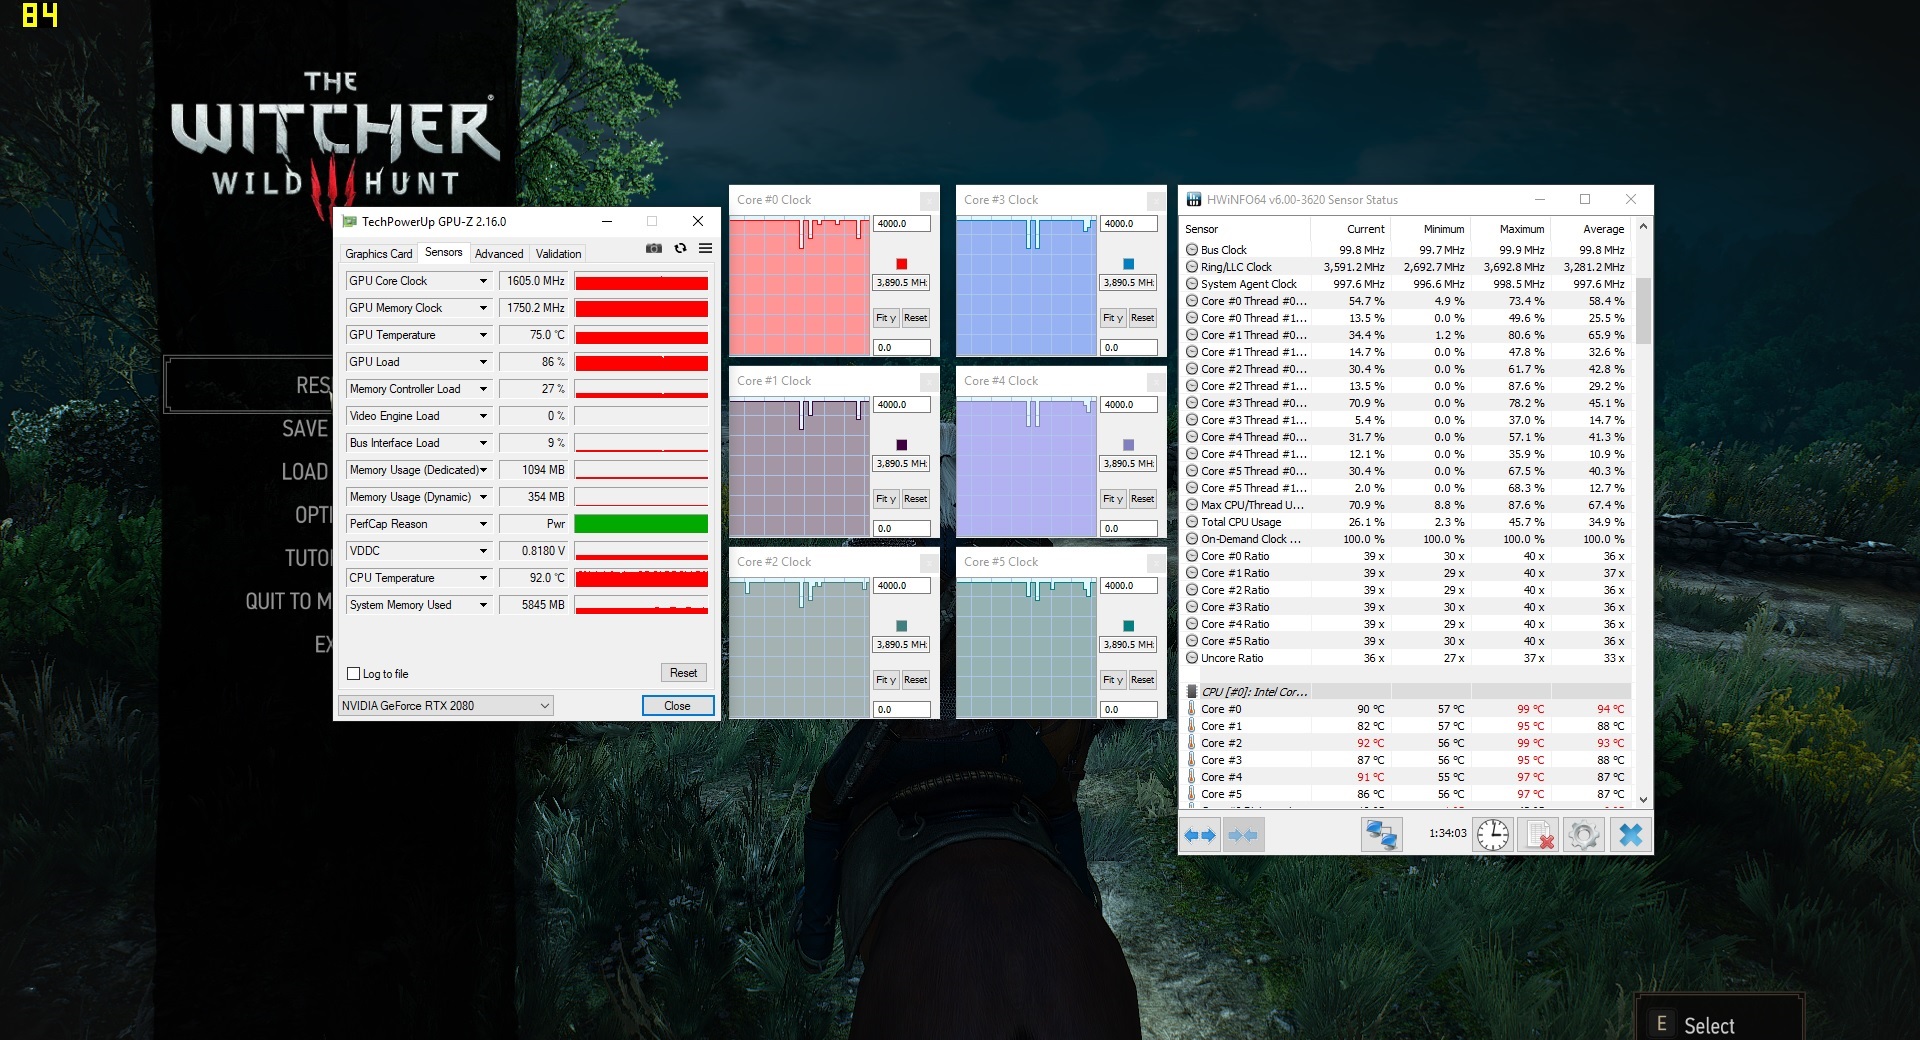Click the HWiNFO clock icon next to elapsed time
1920x1040 pixels.
pos(1492,834)
